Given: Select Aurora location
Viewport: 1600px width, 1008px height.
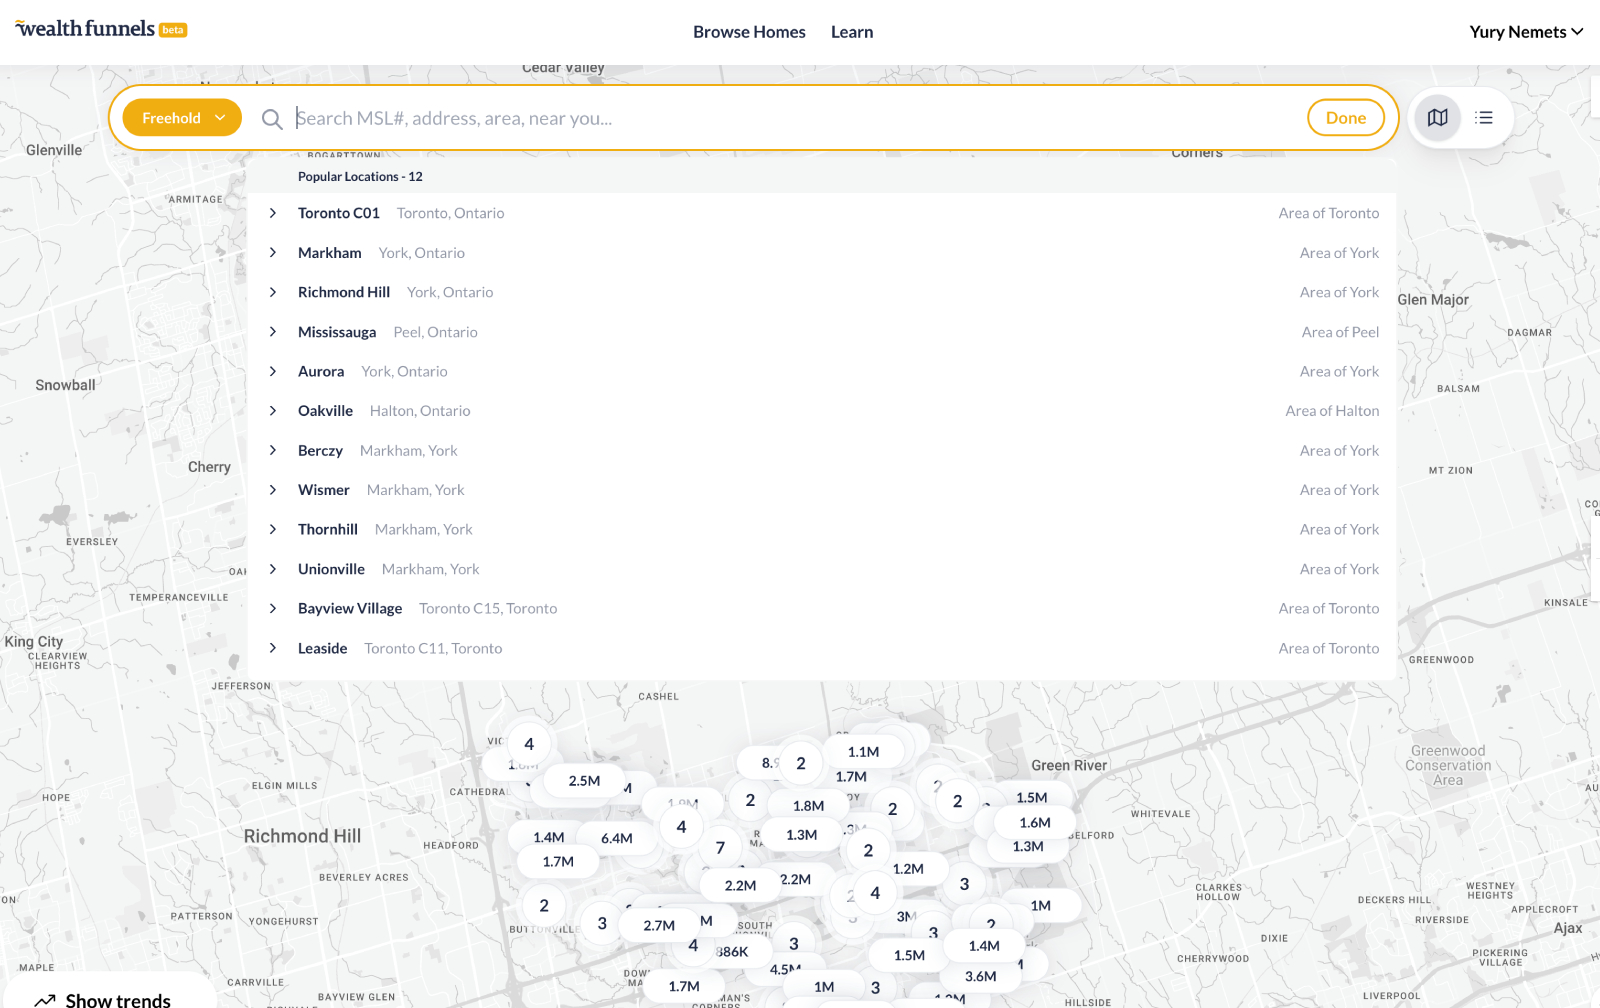Looking at the screenshot, I should (x=822, y=371).
